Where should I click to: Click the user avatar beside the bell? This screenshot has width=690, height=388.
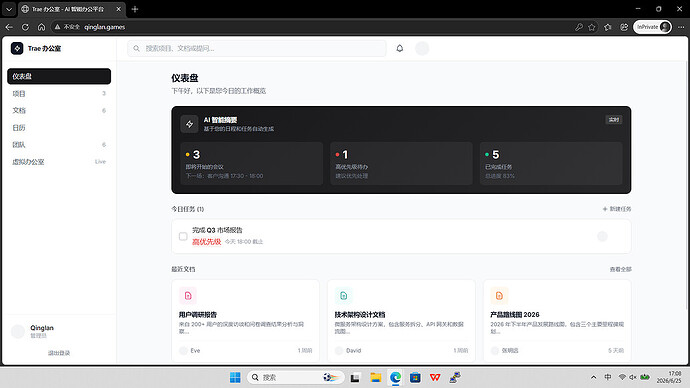tap(422, 48)
